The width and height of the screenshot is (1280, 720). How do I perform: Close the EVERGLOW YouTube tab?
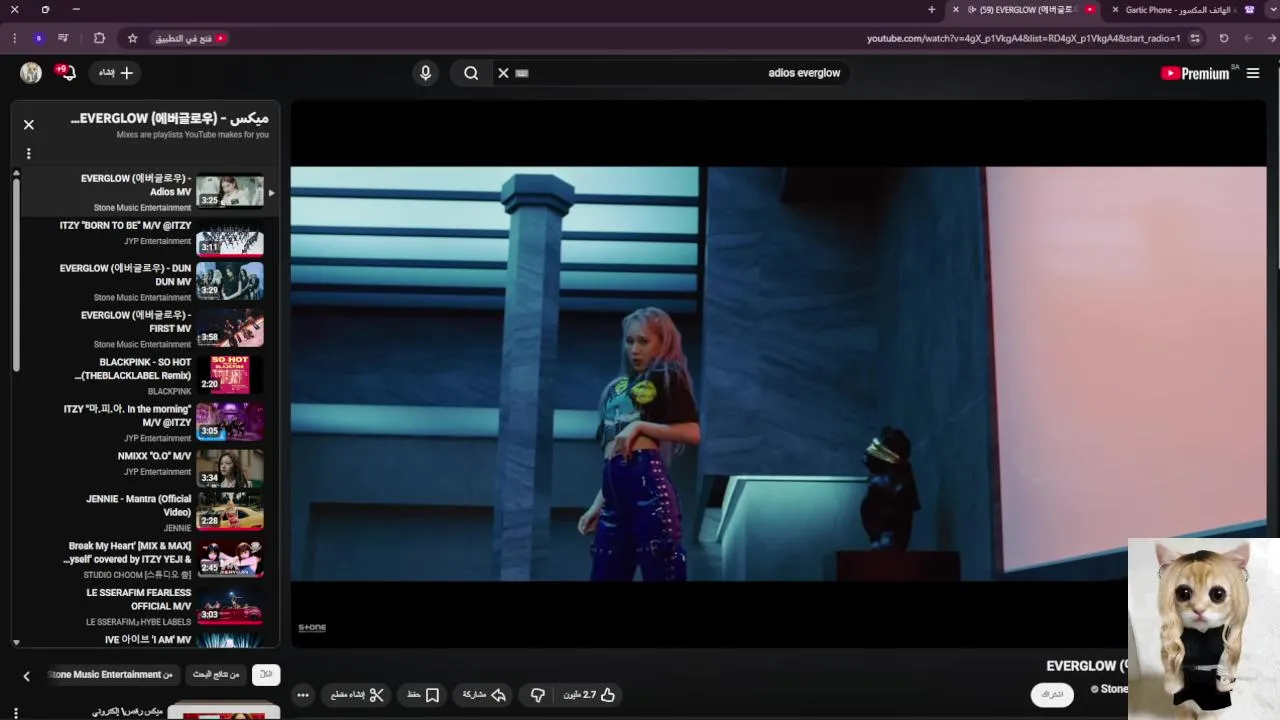pyautogui.click(x=955, y=10)
